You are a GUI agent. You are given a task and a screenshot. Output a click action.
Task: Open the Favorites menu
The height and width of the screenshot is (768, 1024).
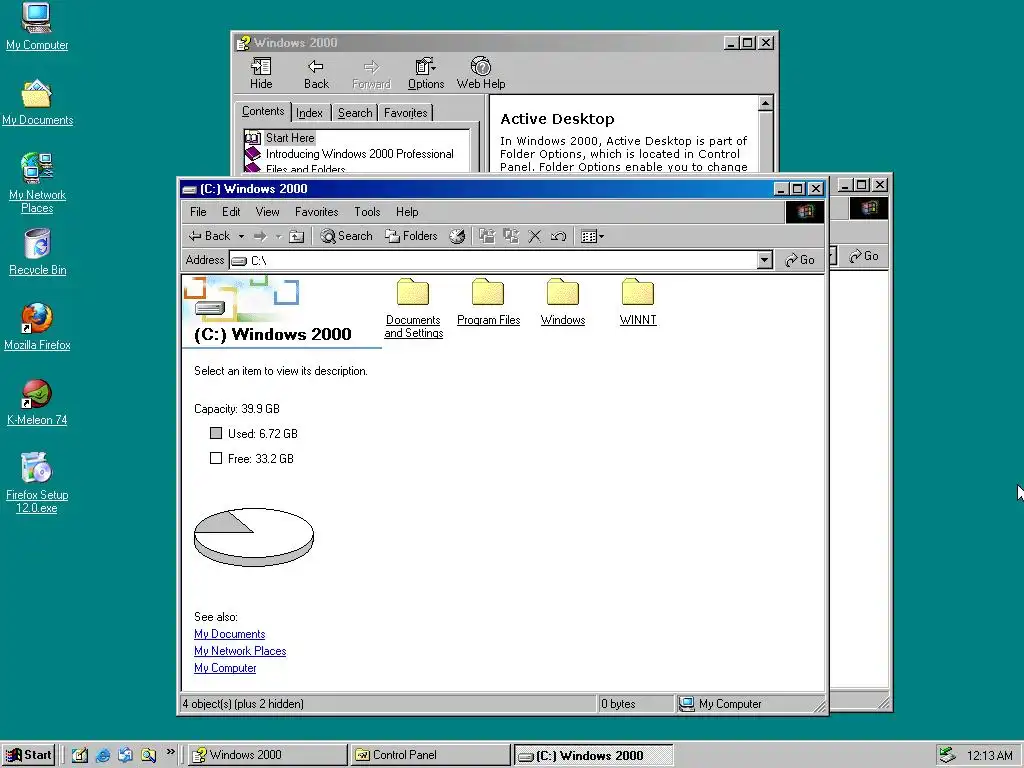pos(317,212)
